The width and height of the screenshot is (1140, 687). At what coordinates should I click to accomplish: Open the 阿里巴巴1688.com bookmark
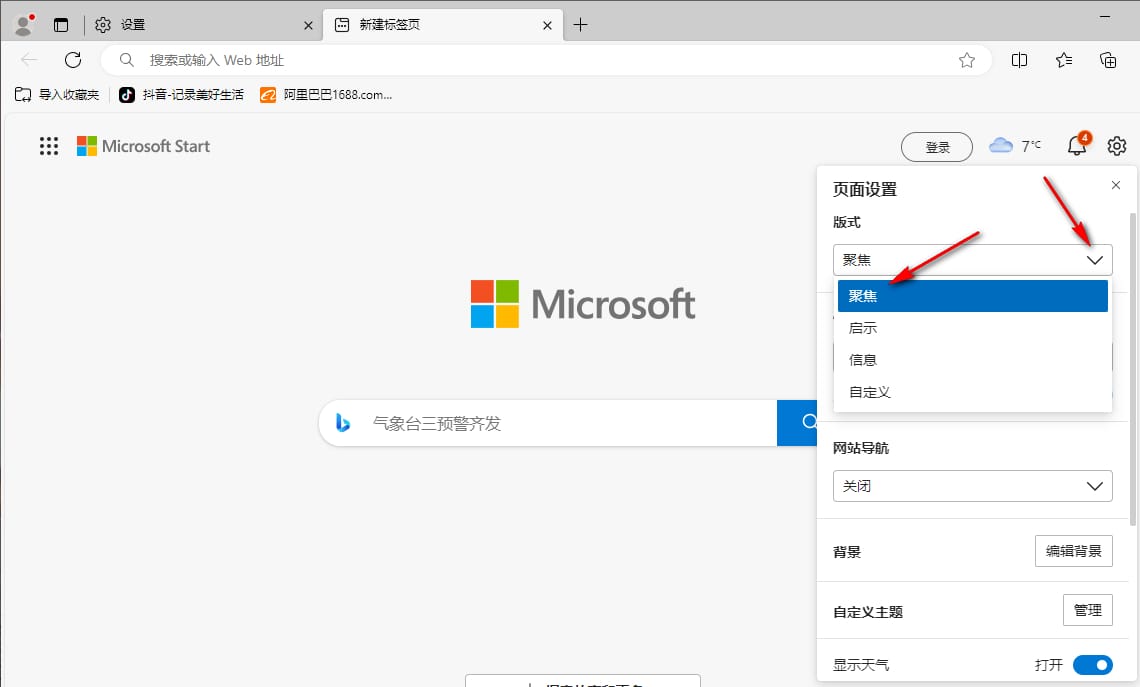326,95
